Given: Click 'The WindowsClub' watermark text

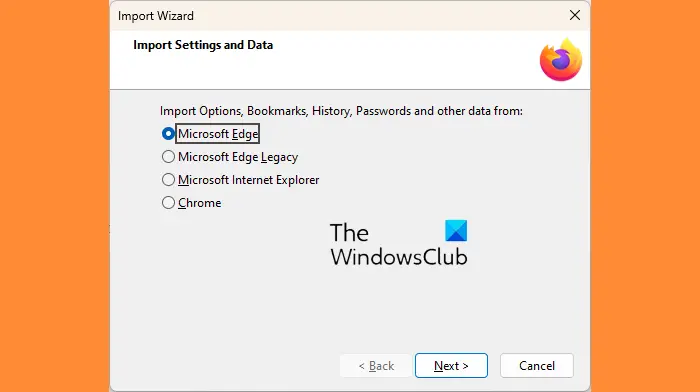Looking at the screenshot, I should tap(399, 245).
